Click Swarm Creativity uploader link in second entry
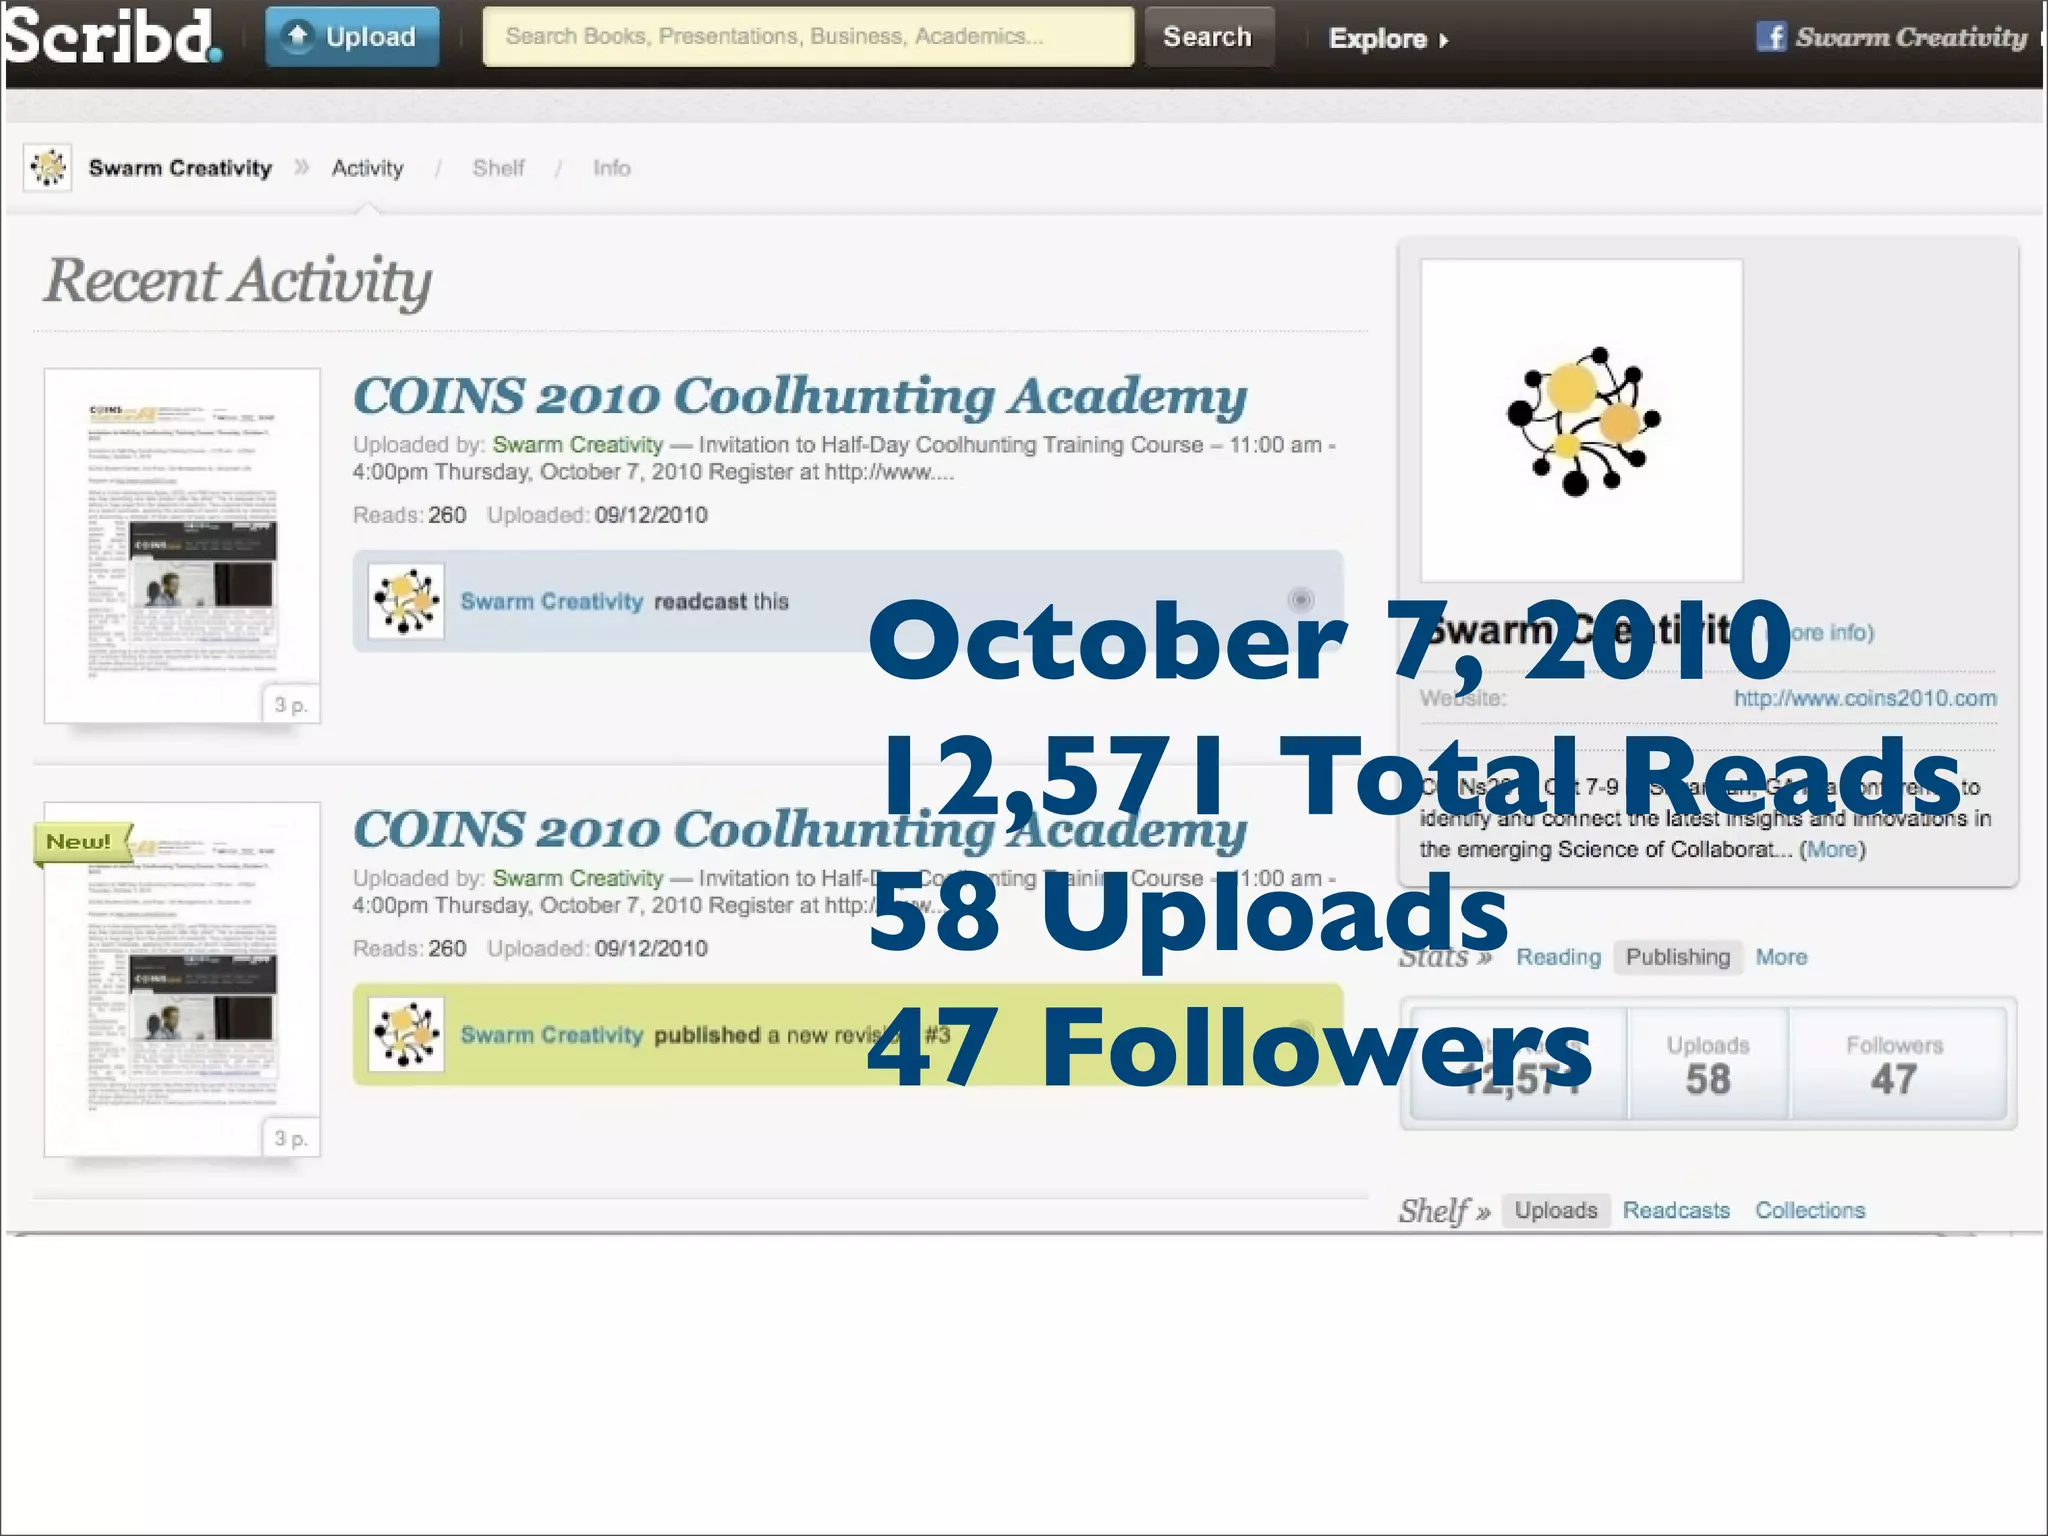Viewport: 2048px width, 1536px height. click(x=578, y=878)
